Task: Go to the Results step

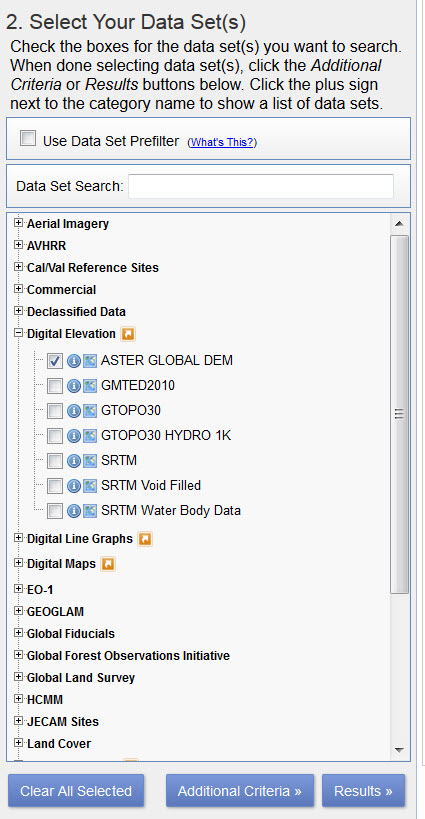Action: click(363, 791)
